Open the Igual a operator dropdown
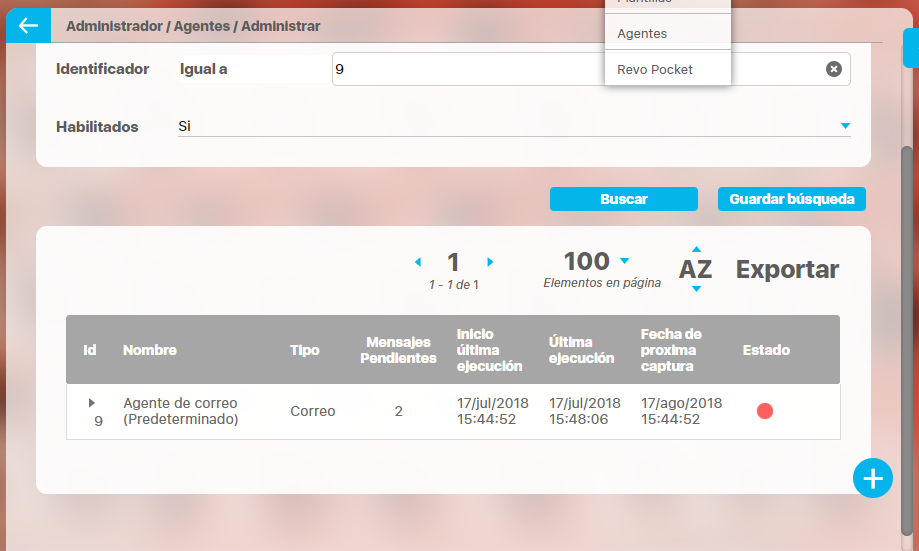The image size is (919, 551). [x=254, y=69]
